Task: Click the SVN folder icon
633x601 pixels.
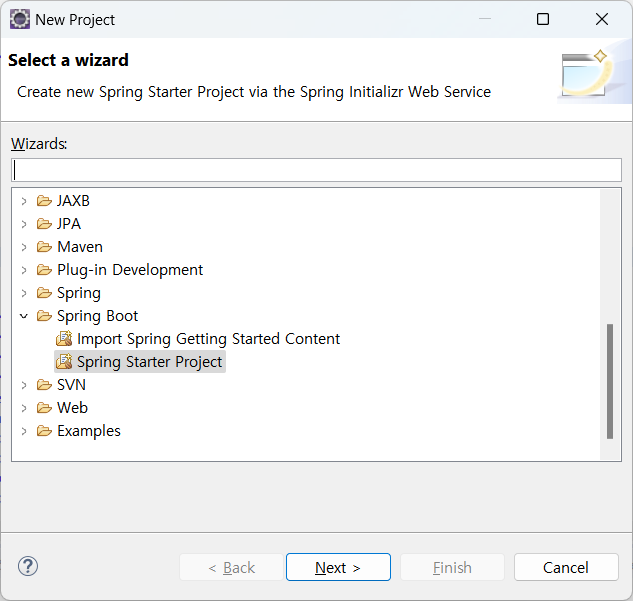Action: (x=44, y=385)
